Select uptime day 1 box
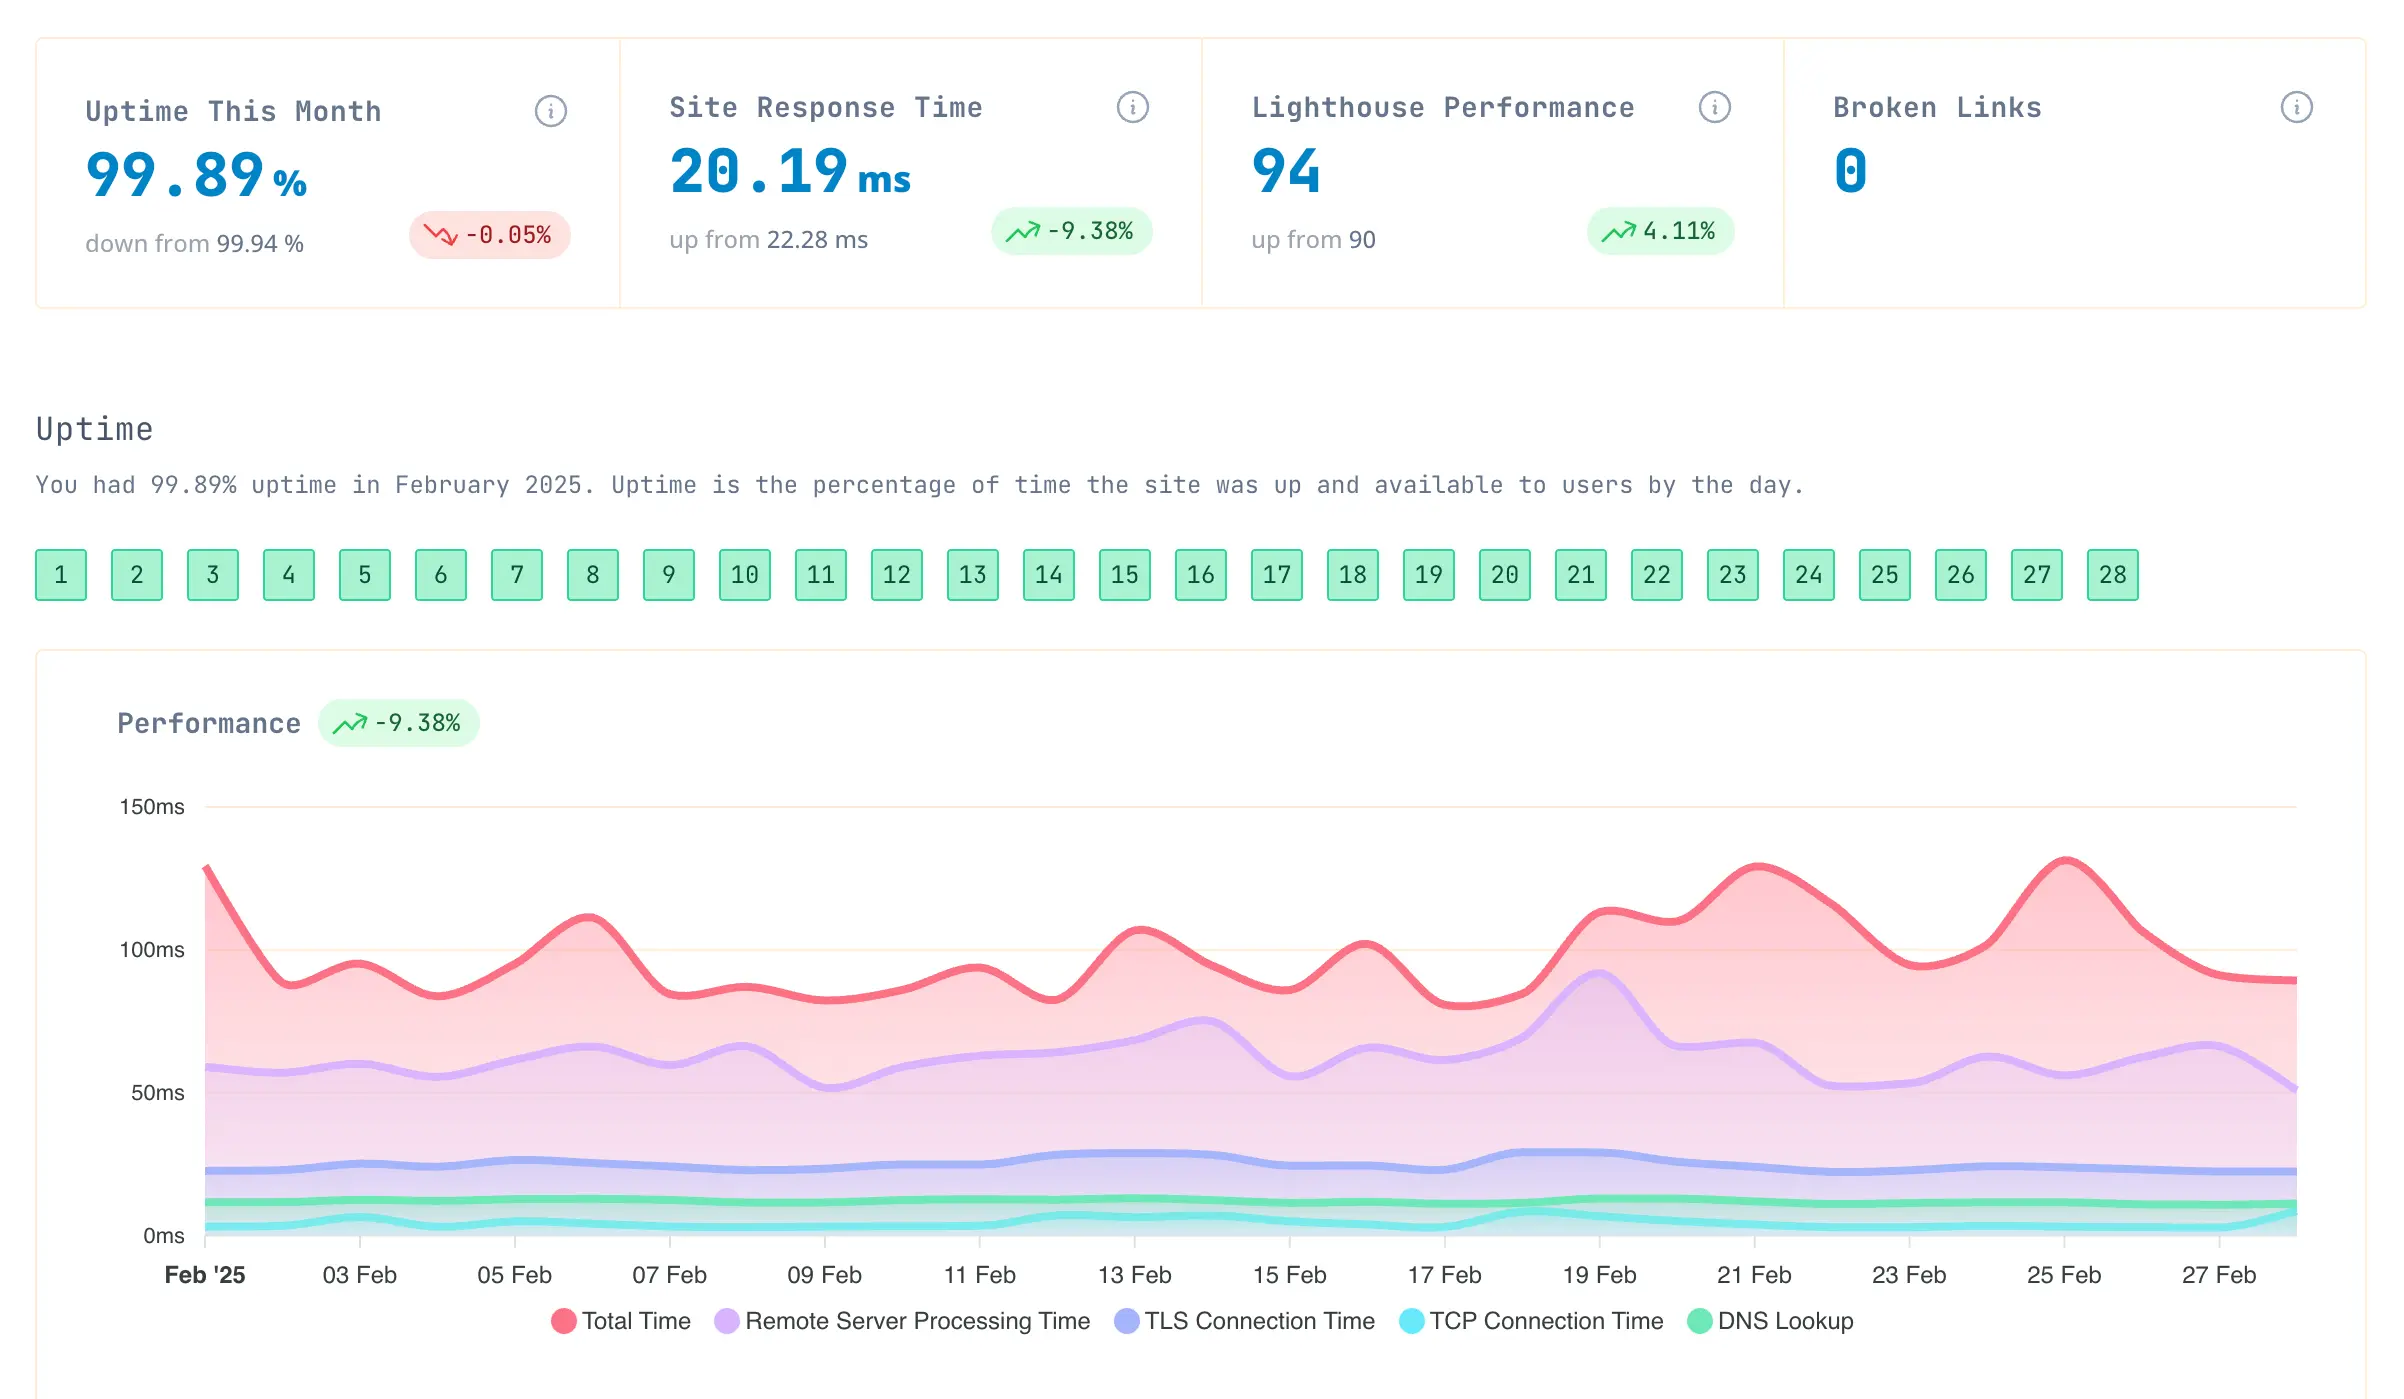2404x1399 pixels. (61, 575)
